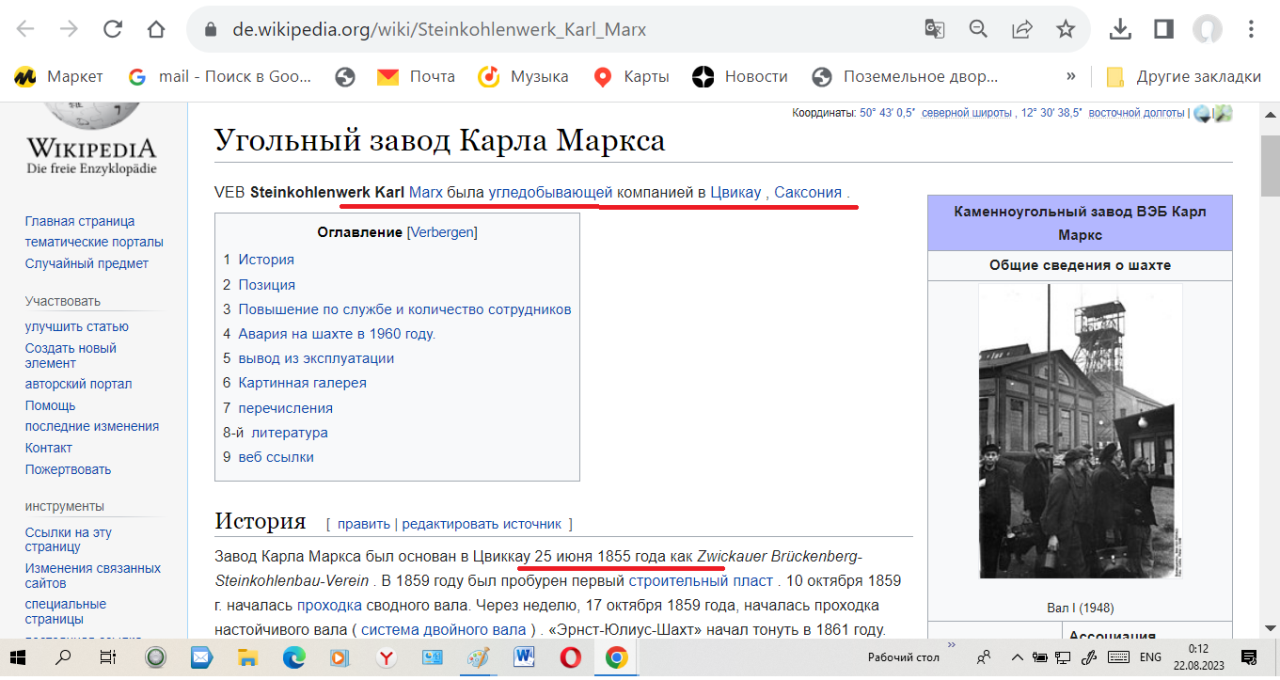Open Microsoft Edge from the taskbar

tap(294, 657)
